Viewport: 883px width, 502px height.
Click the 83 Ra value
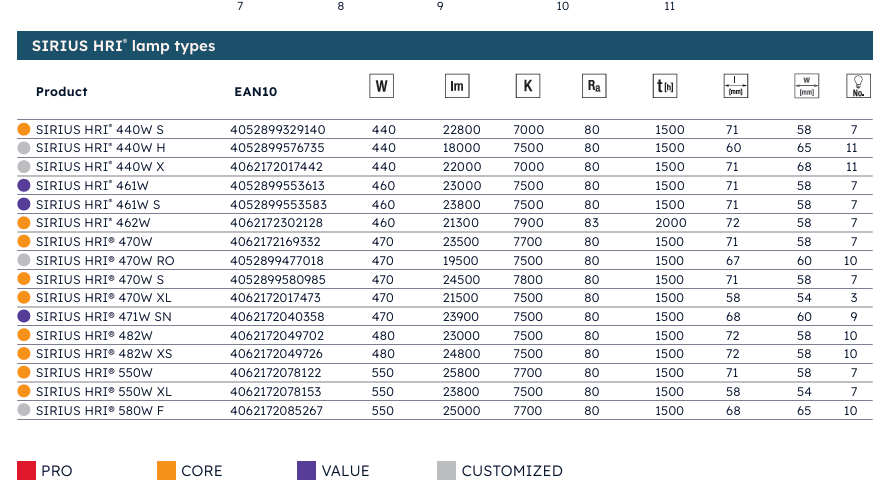(x=591, y=223)
